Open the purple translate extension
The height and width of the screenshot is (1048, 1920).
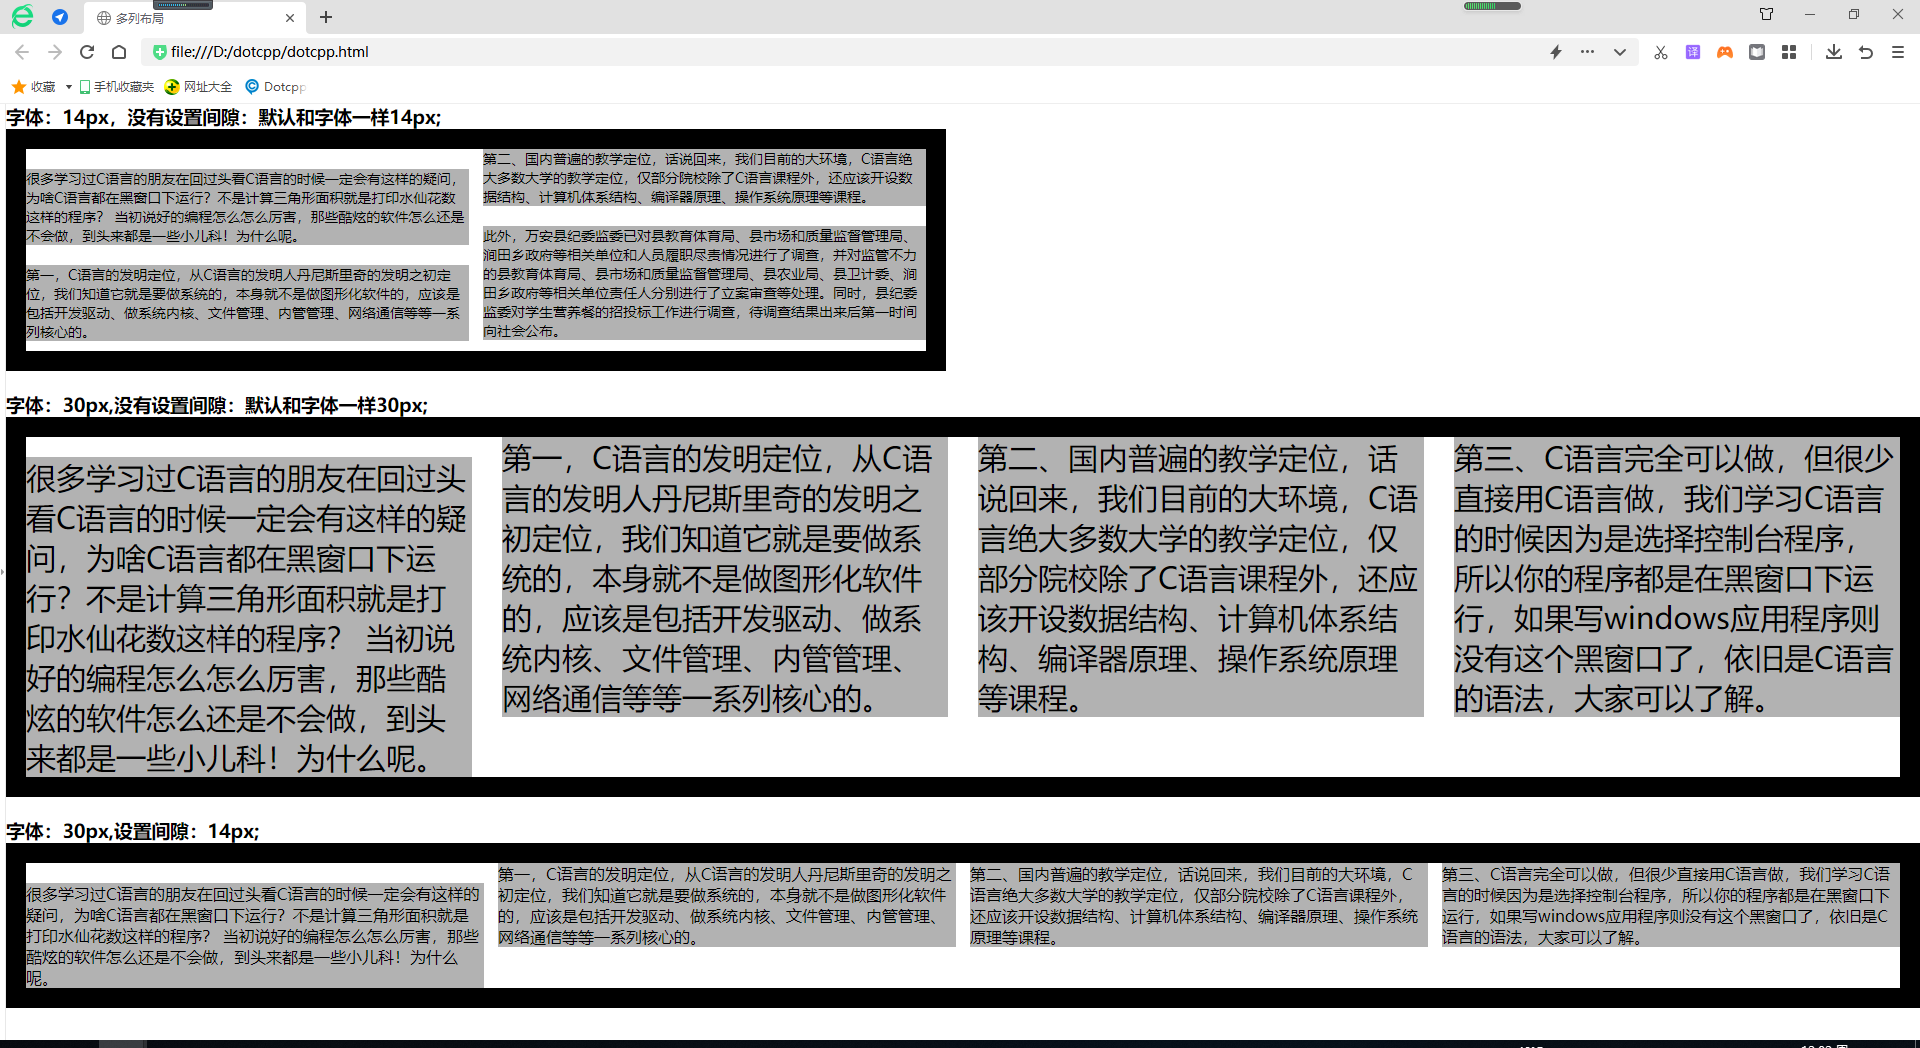[1693, 52]
